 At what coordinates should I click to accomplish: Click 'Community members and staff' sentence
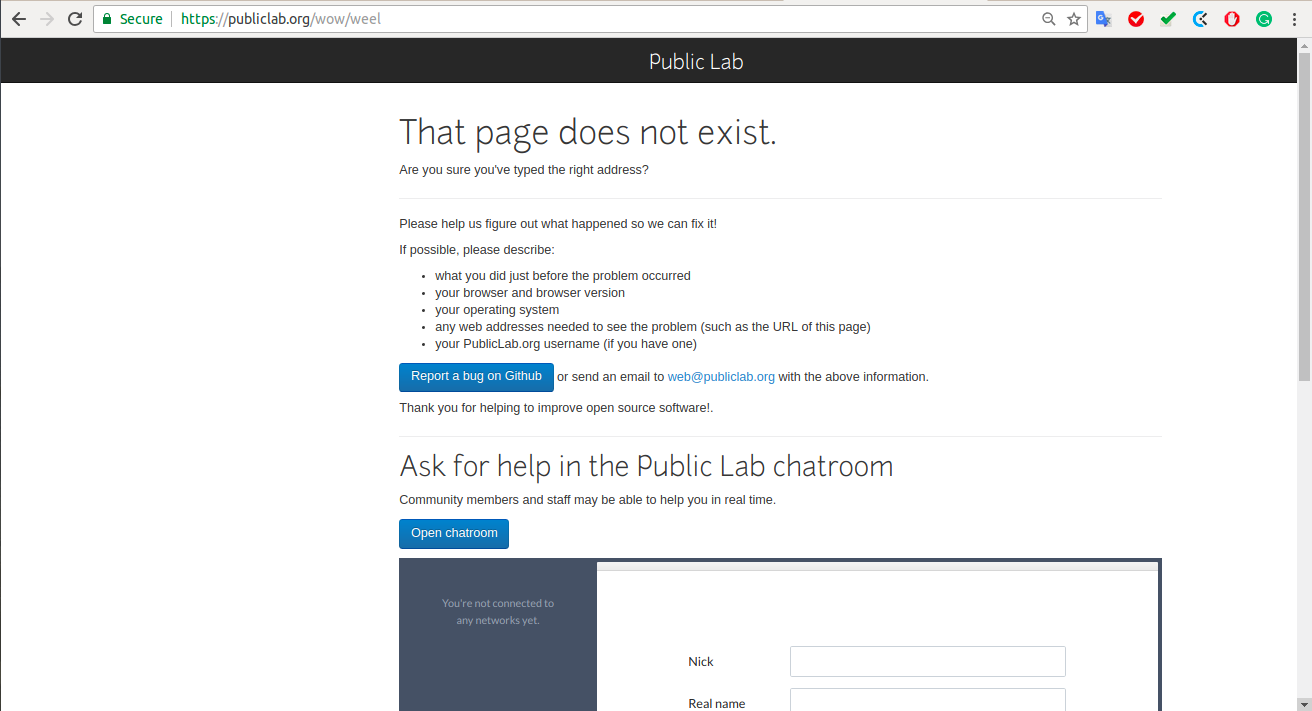[x=587, y=500]
